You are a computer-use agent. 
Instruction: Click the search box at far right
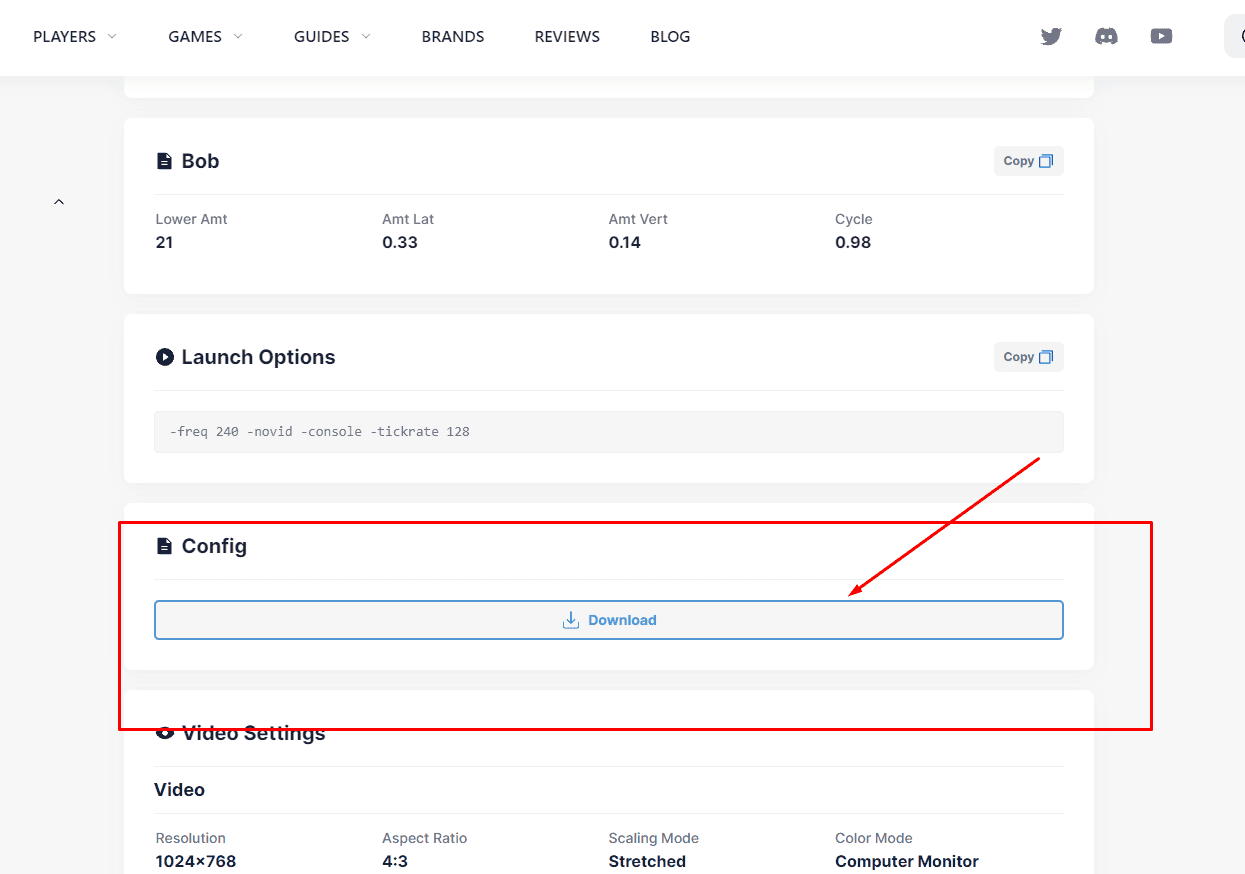(1236, 37)
